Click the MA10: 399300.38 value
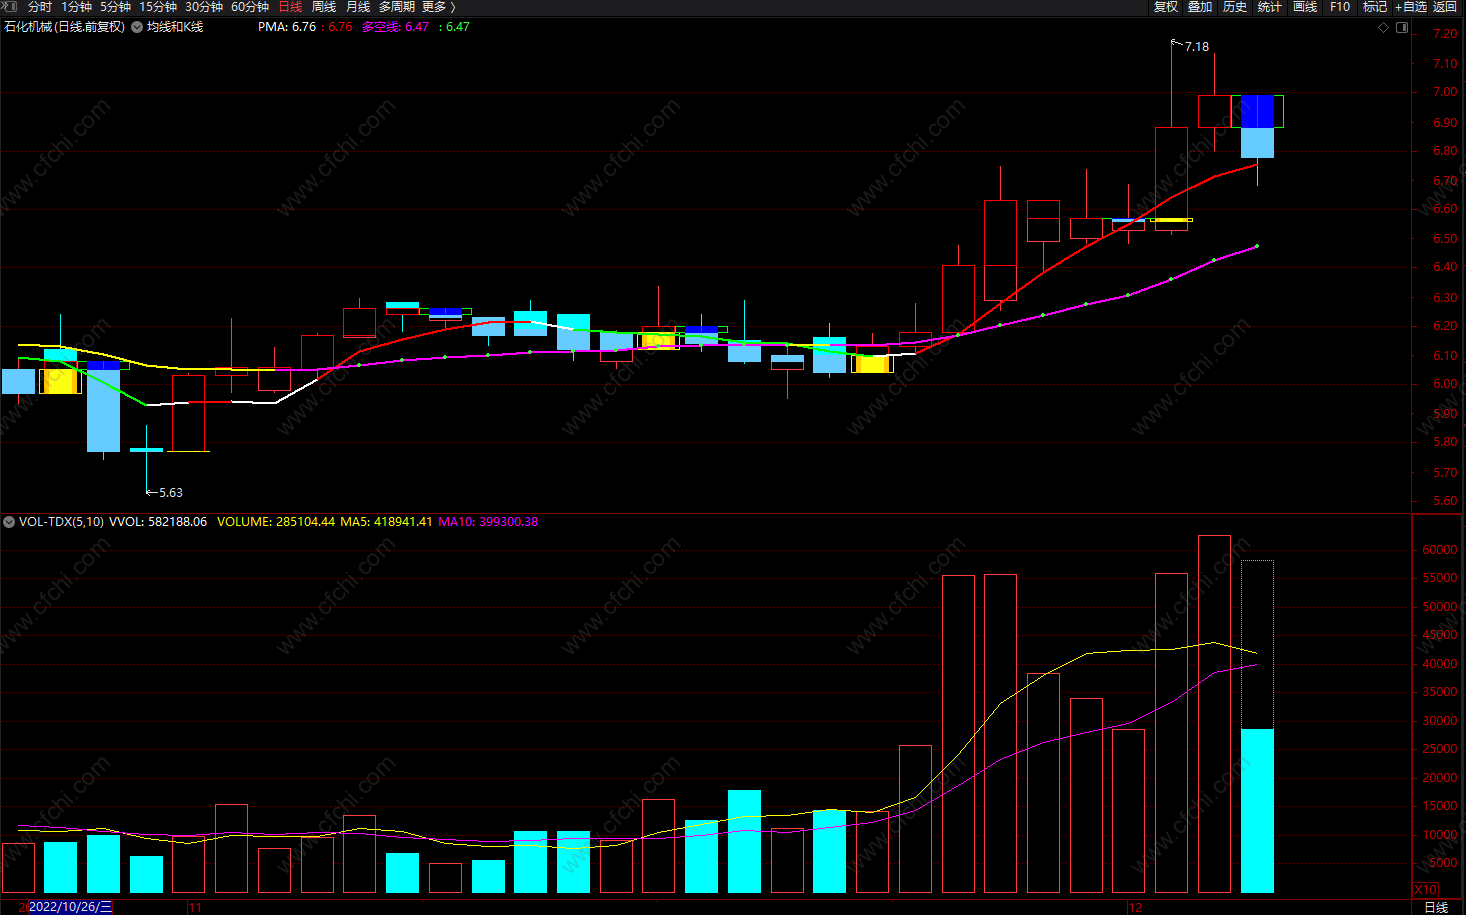The image size is (1466, 915). pos(488,522)
